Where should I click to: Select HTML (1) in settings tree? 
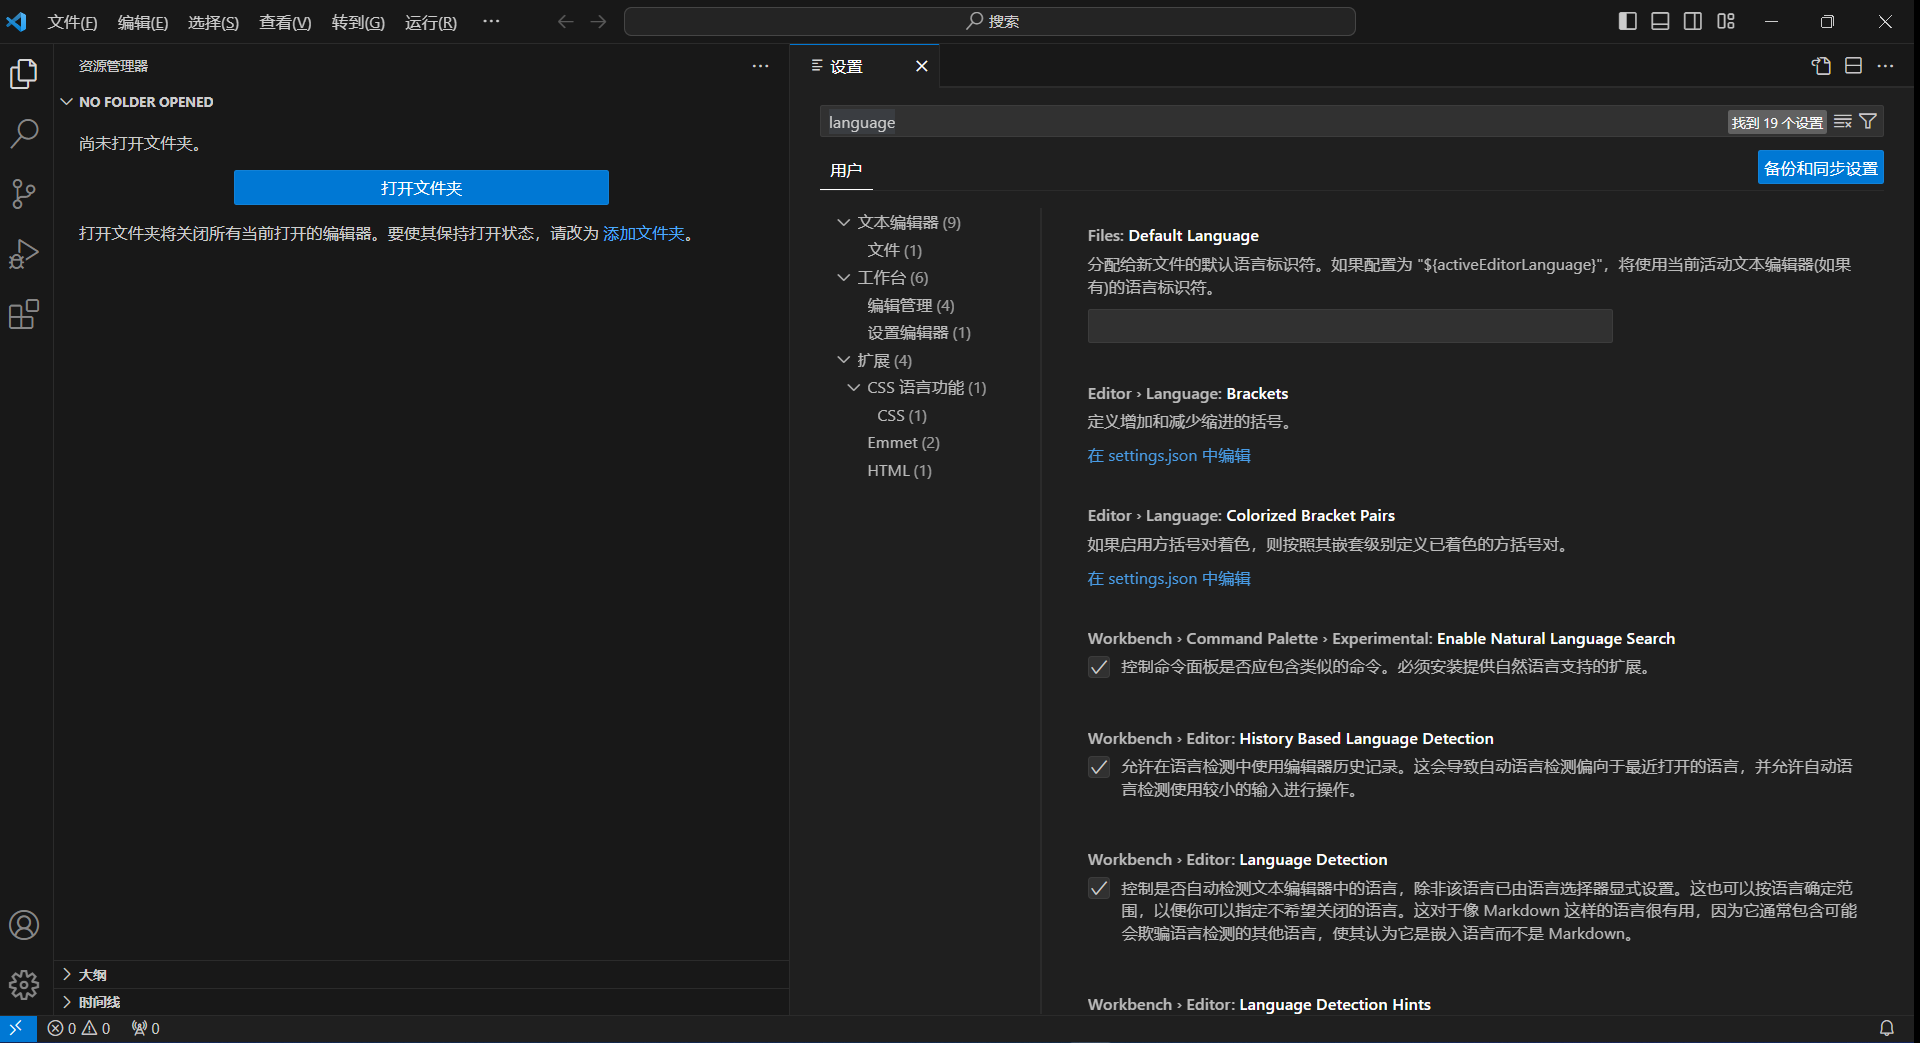[899, 470]
